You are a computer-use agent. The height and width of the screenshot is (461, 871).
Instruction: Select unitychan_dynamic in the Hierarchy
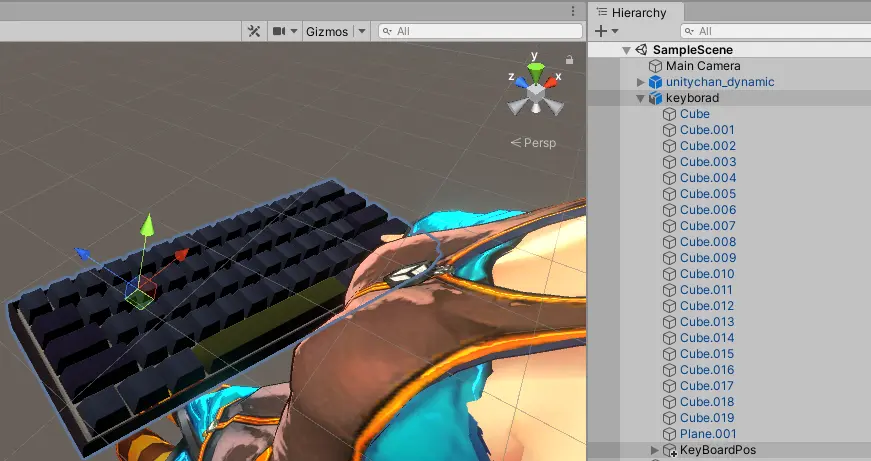(x=720, y=82)
